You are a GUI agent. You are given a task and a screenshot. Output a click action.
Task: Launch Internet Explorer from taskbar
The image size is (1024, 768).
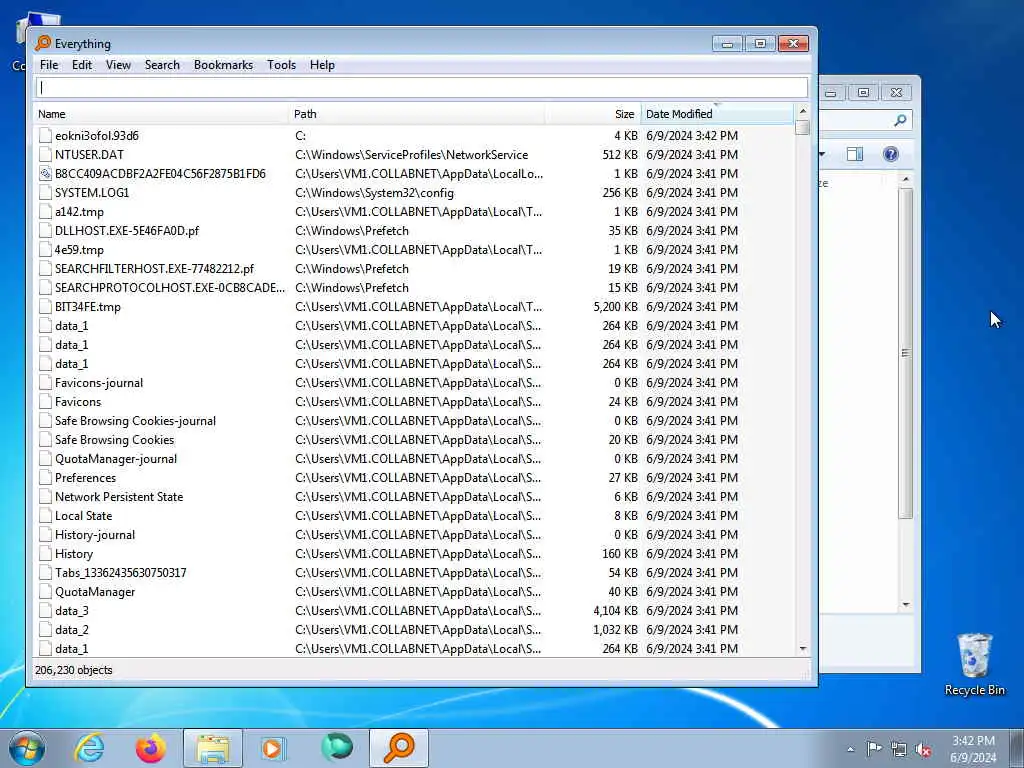pos(89,748)
